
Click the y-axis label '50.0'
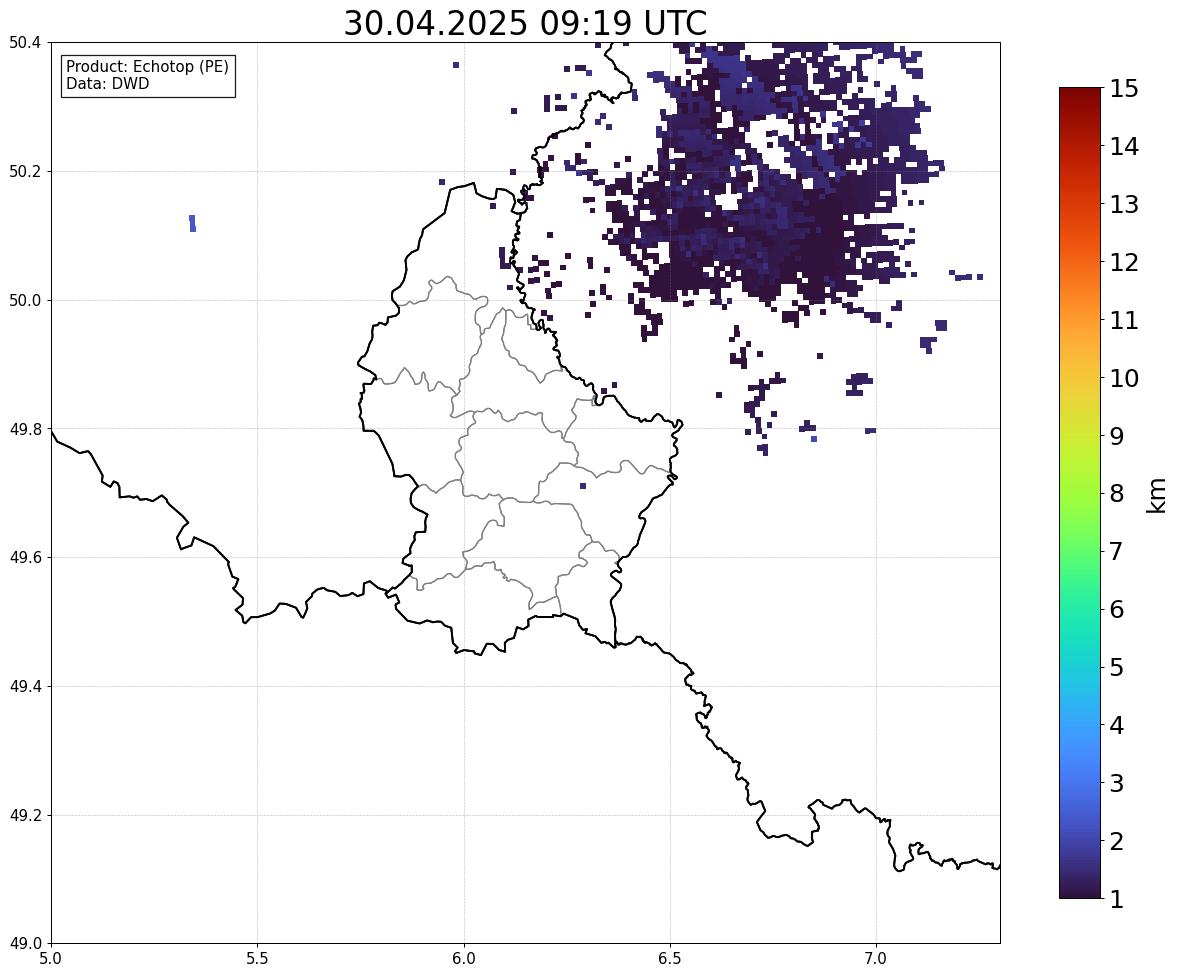point(25,301)
